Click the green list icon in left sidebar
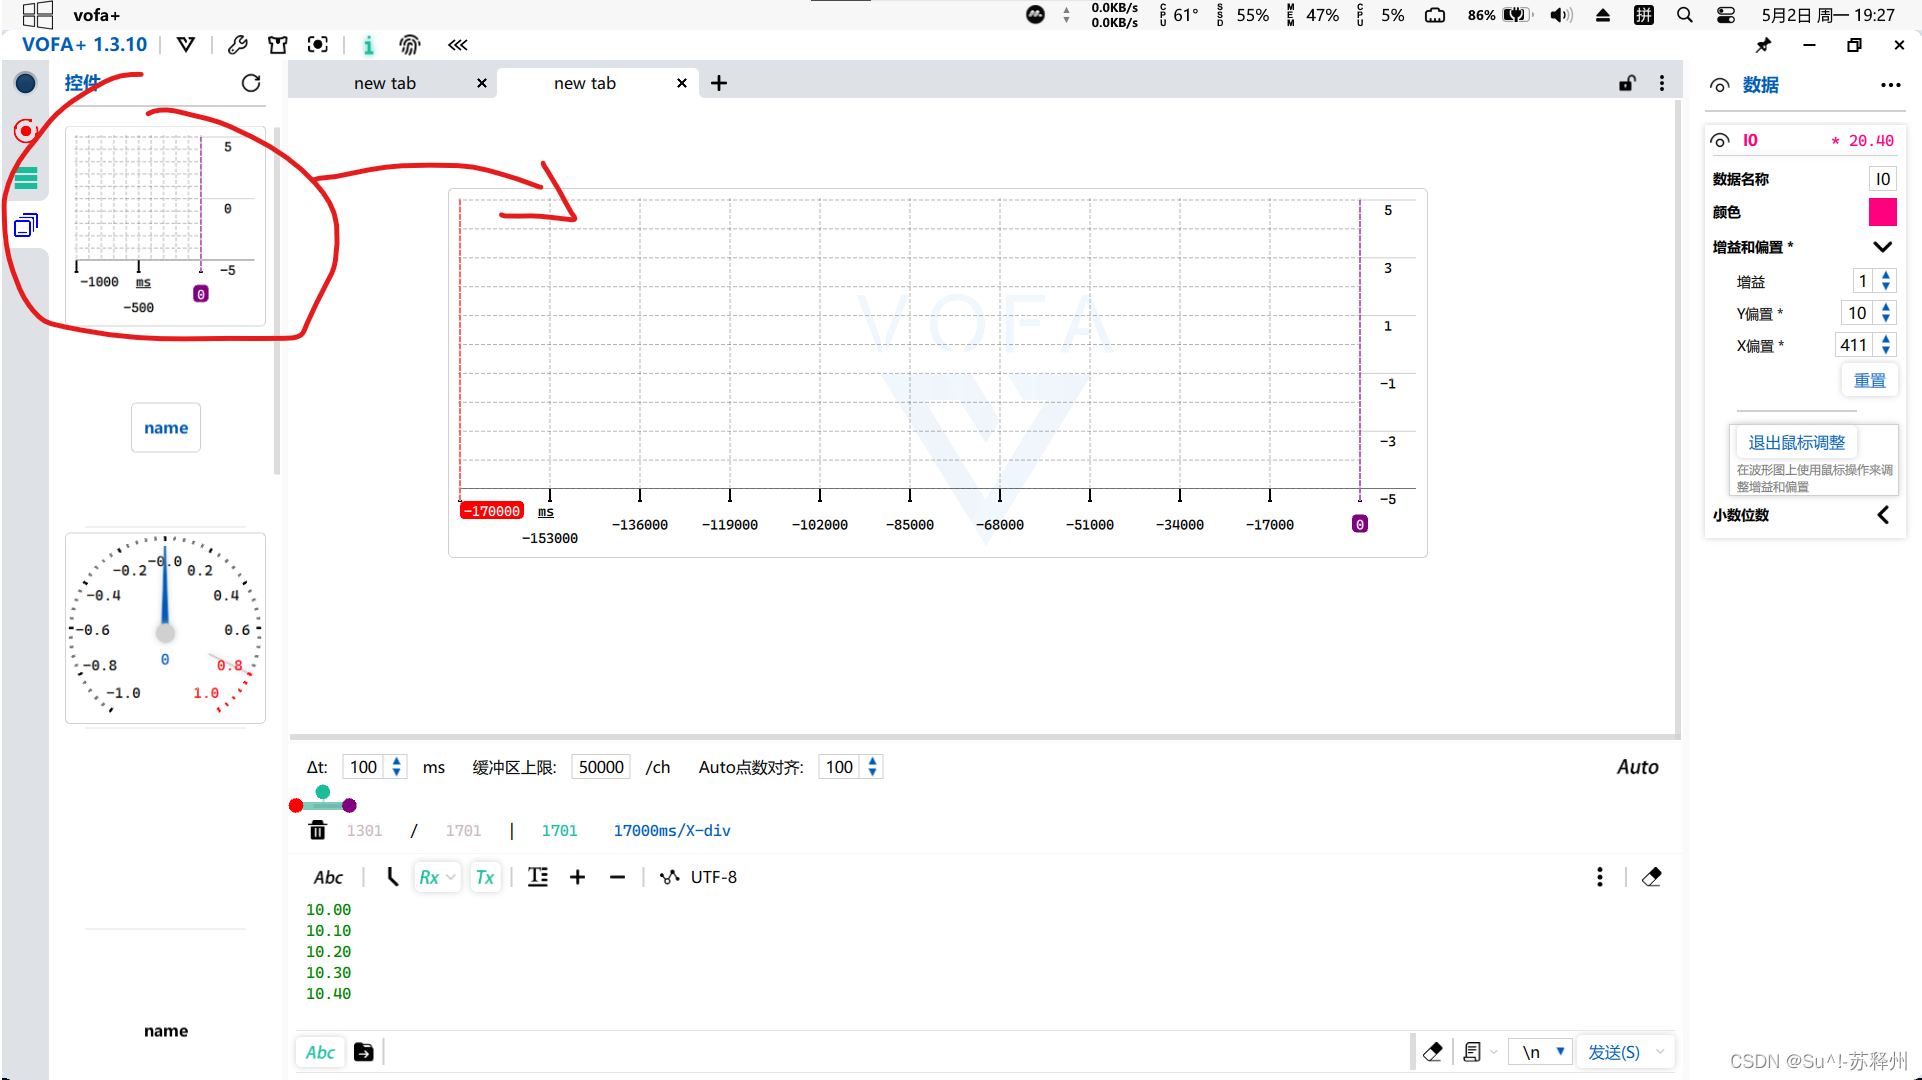Viewport: 1922px width, 1080px height. 26,178
